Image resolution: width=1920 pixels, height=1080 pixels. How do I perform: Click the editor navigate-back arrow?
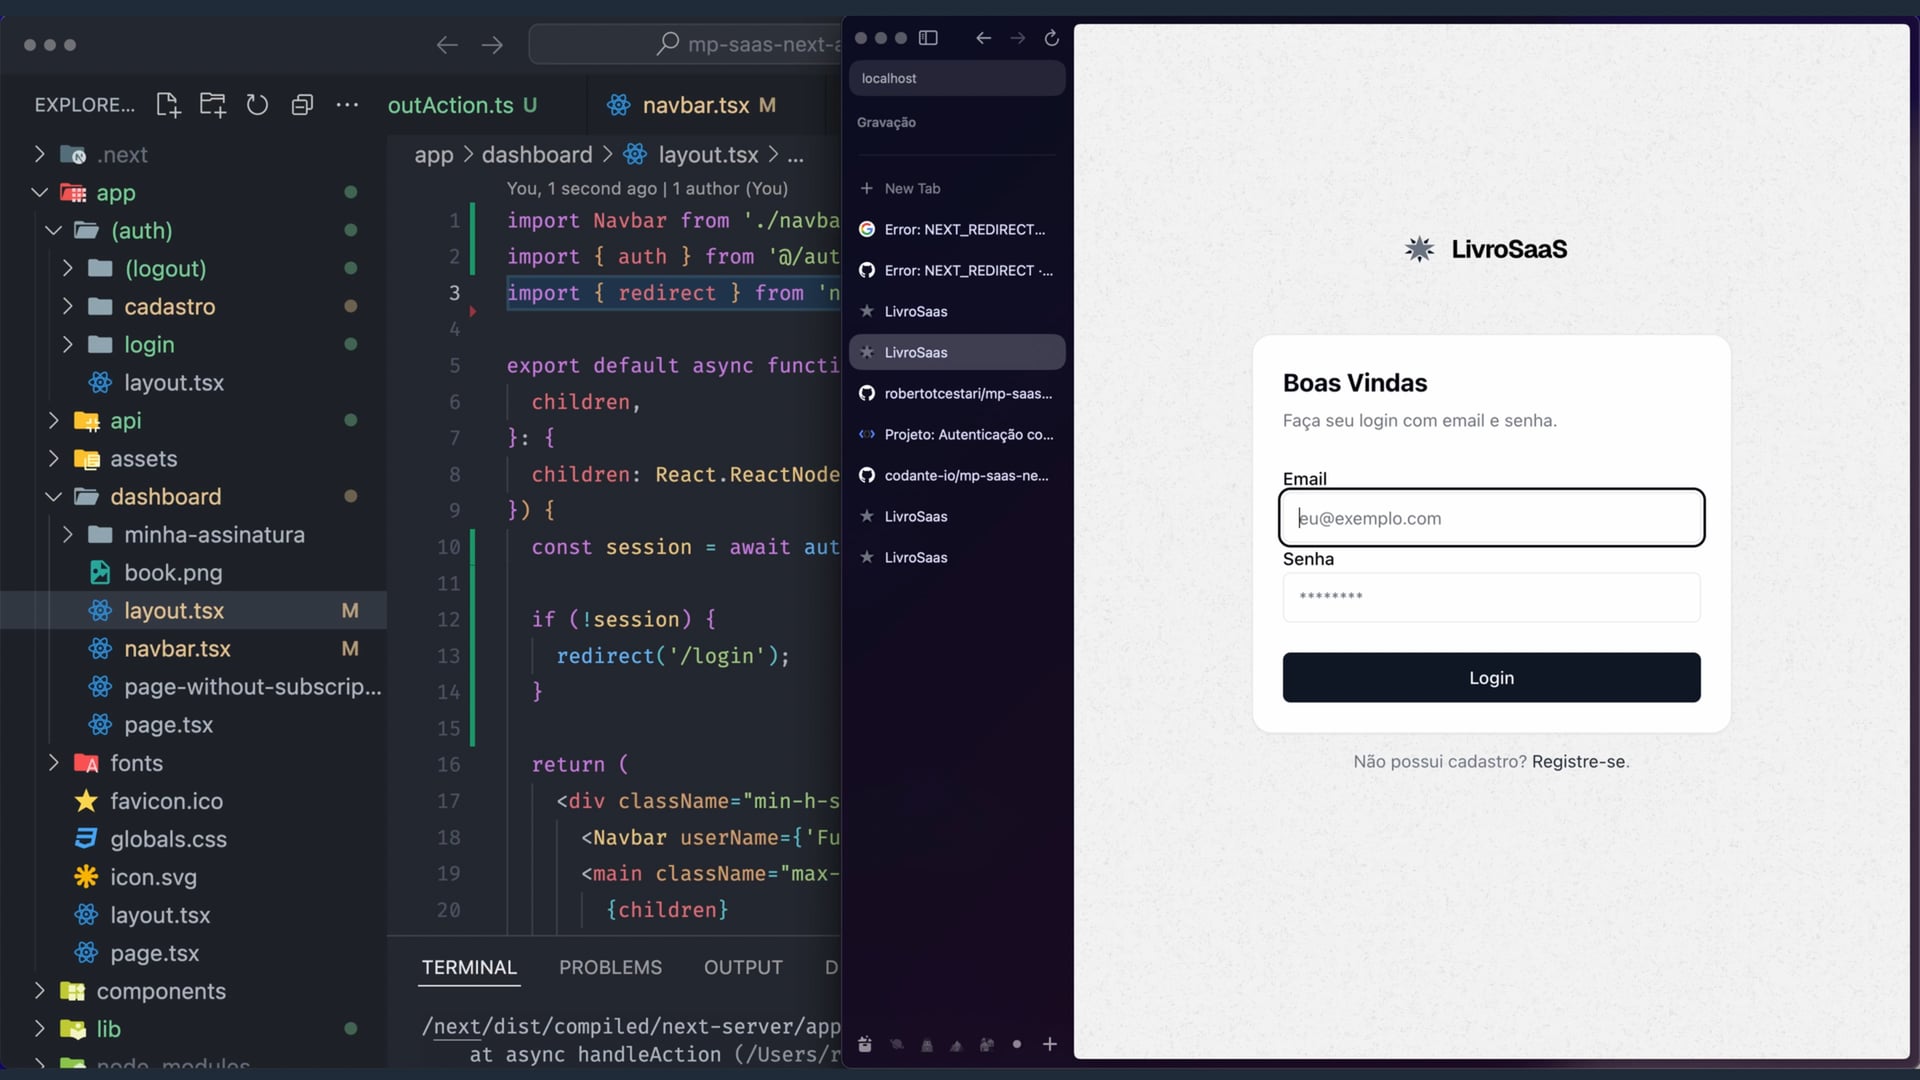pos(447,45)
